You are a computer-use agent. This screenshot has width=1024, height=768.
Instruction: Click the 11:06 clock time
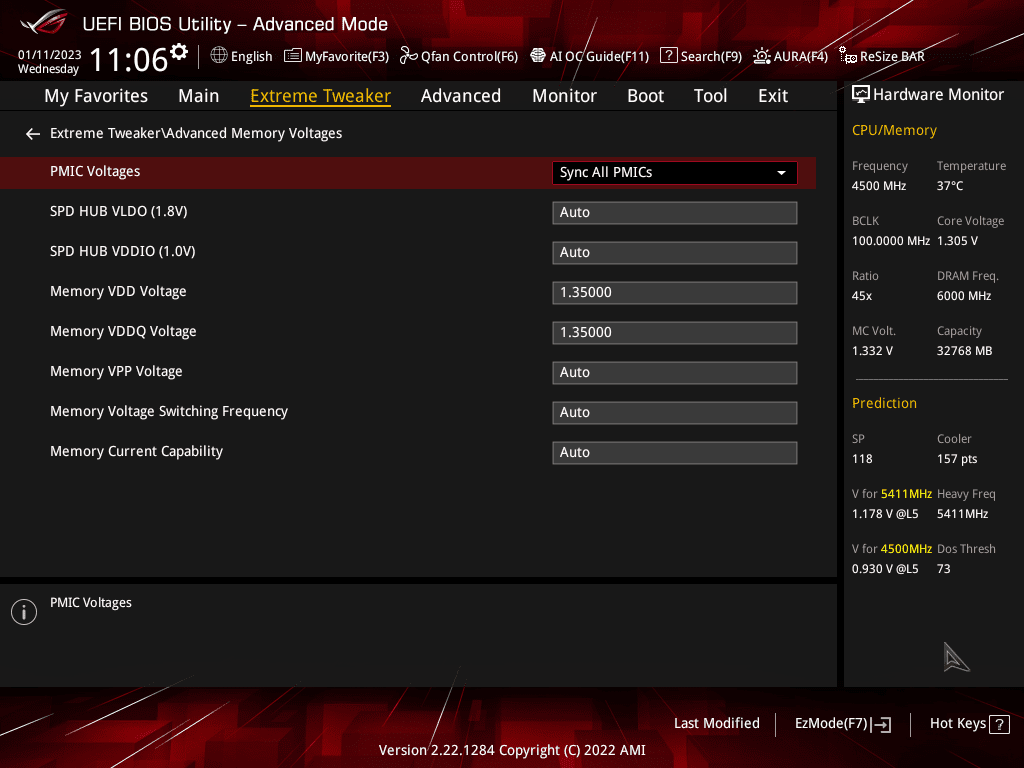[x=129, y=59]
